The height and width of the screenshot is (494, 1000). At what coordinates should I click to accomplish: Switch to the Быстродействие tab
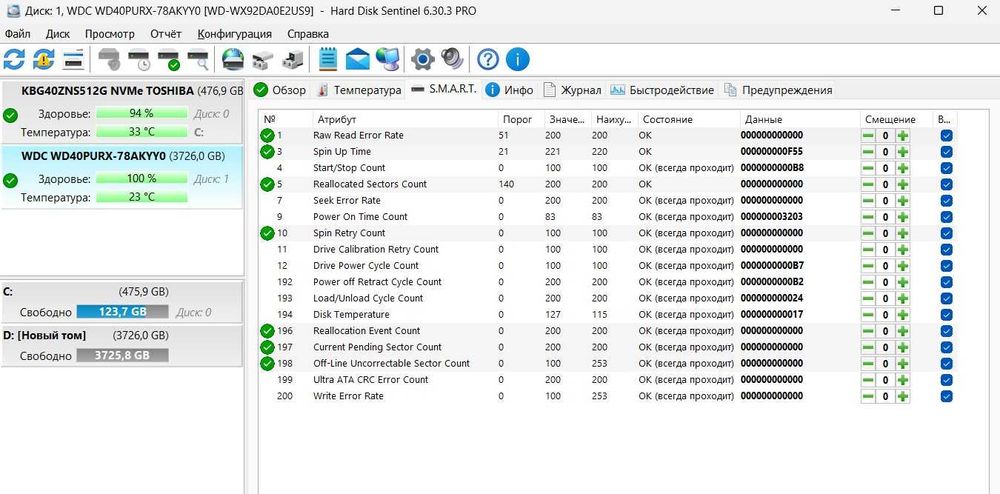[x=662, y=90]
